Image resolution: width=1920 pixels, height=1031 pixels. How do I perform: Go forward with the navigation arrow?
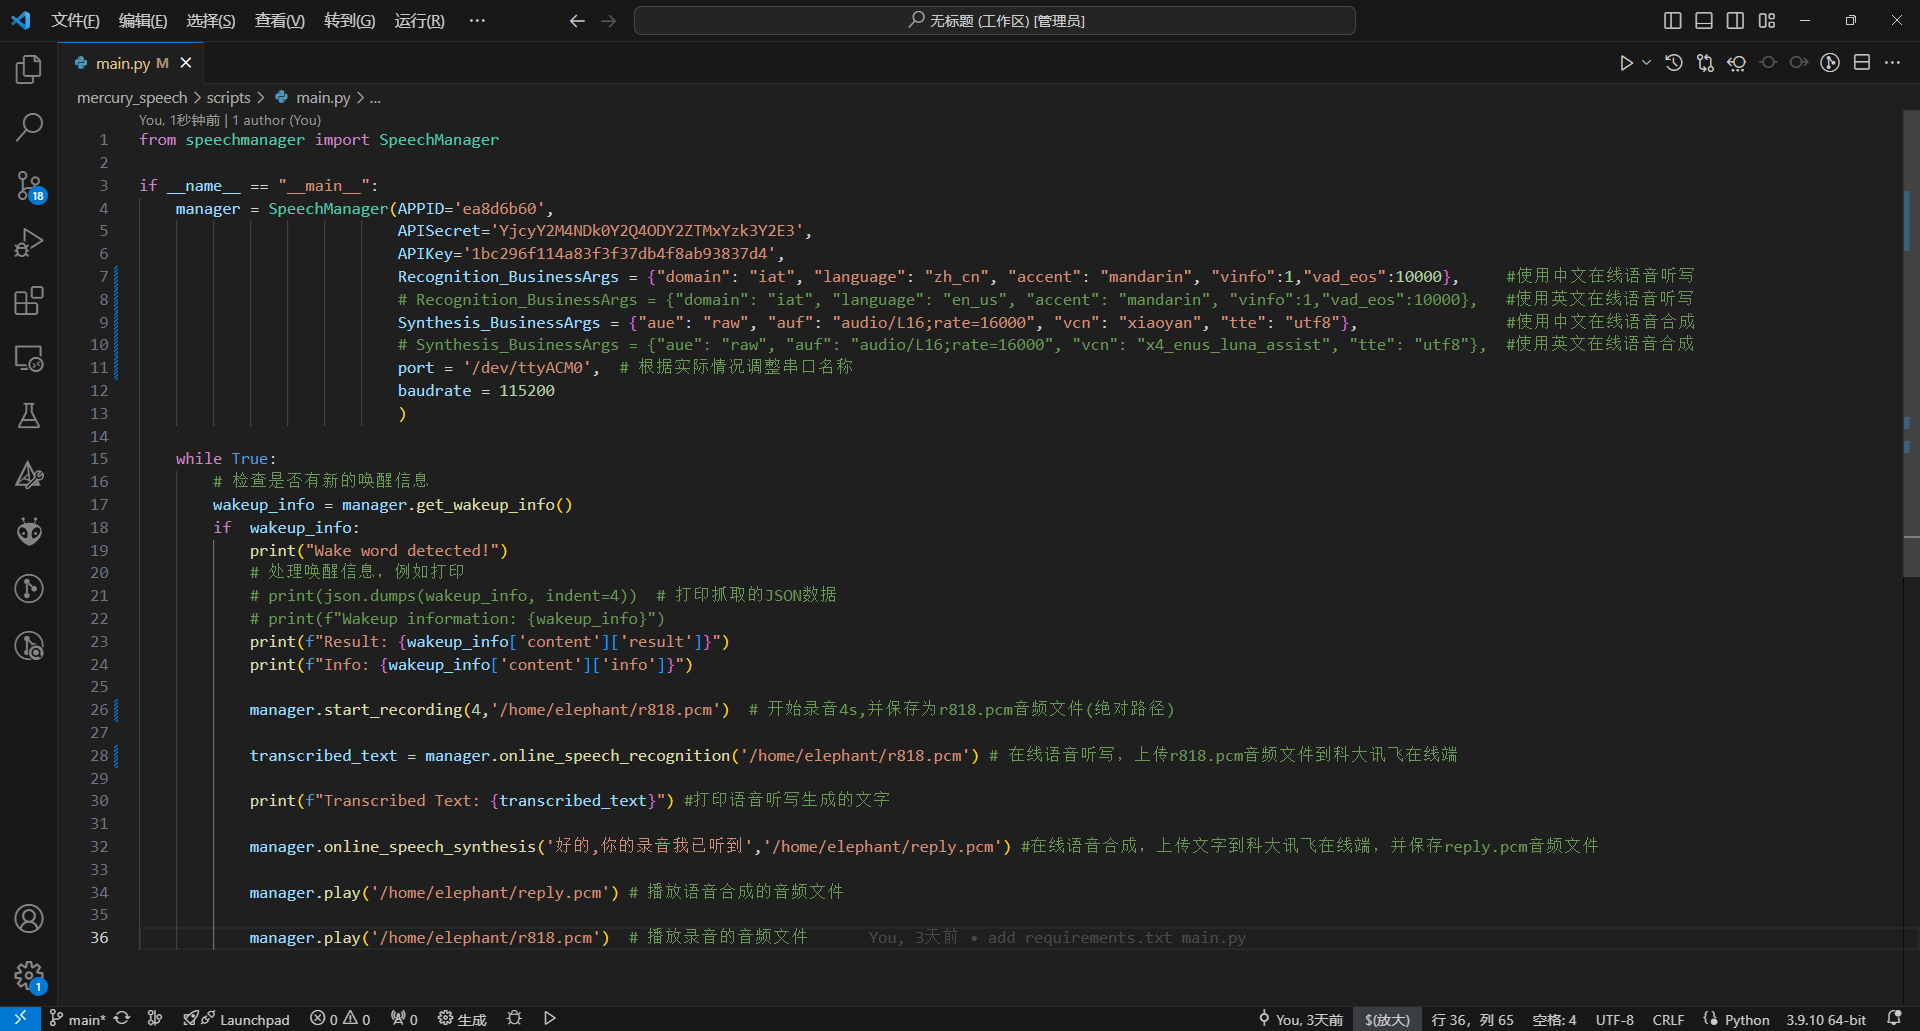(x=609, y=21)
